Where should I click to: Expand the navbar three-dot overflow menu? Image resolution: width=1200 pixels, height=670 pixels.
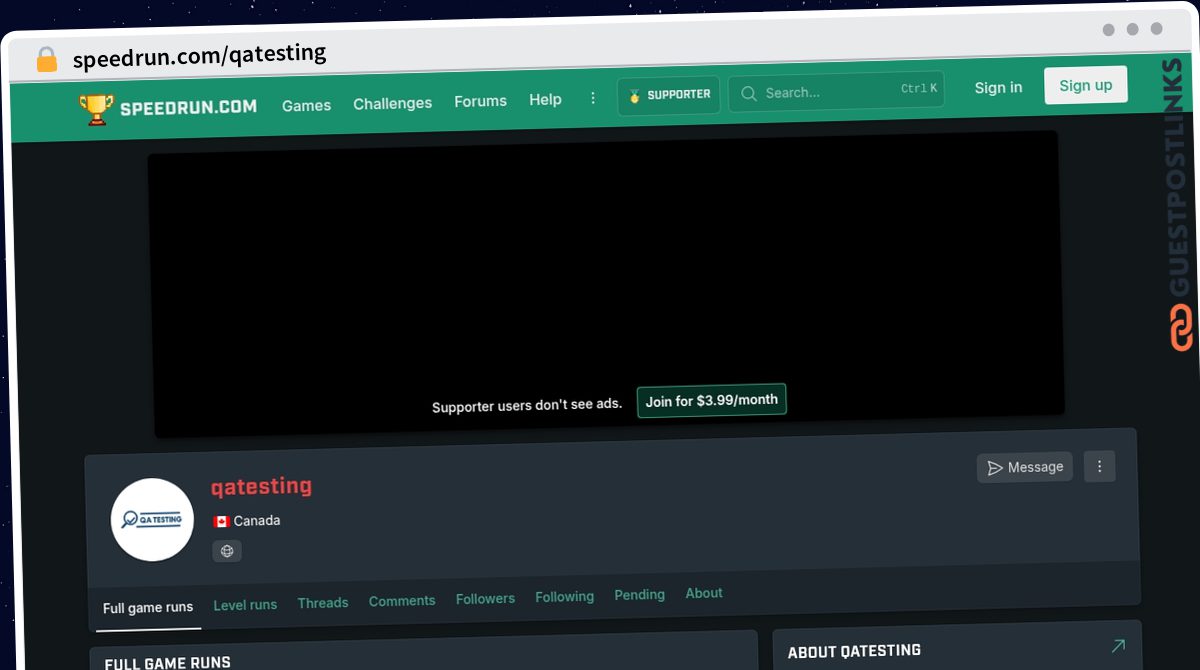click(593, 98)
